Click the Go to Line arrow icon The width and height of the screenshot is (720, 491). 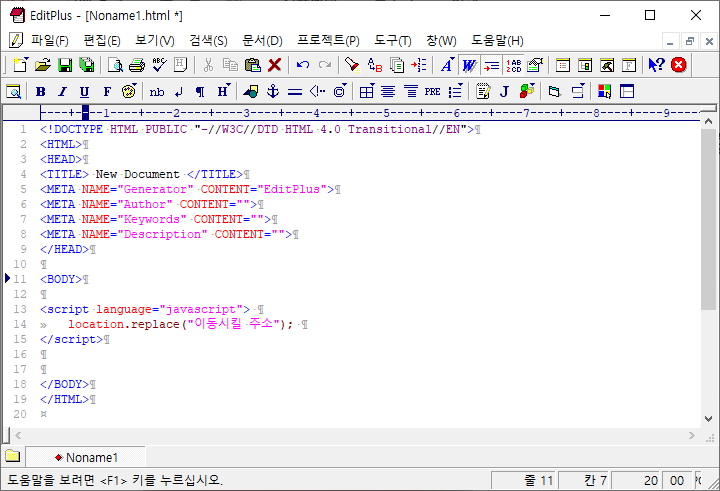click(419, 65)
